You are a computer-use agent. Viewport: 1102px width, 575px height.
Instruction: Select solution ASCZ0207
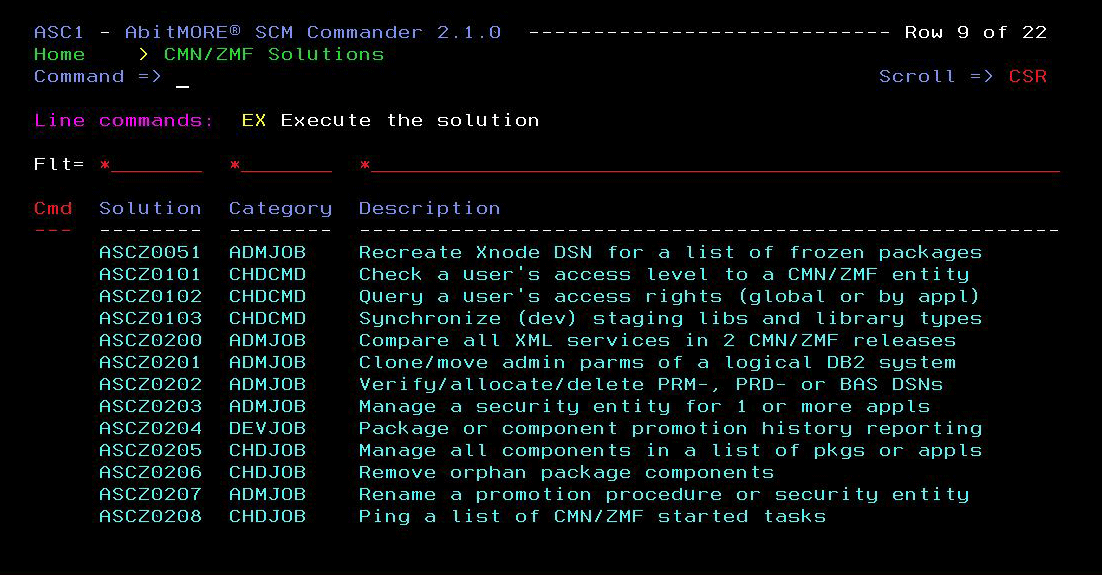click(150, 494)
